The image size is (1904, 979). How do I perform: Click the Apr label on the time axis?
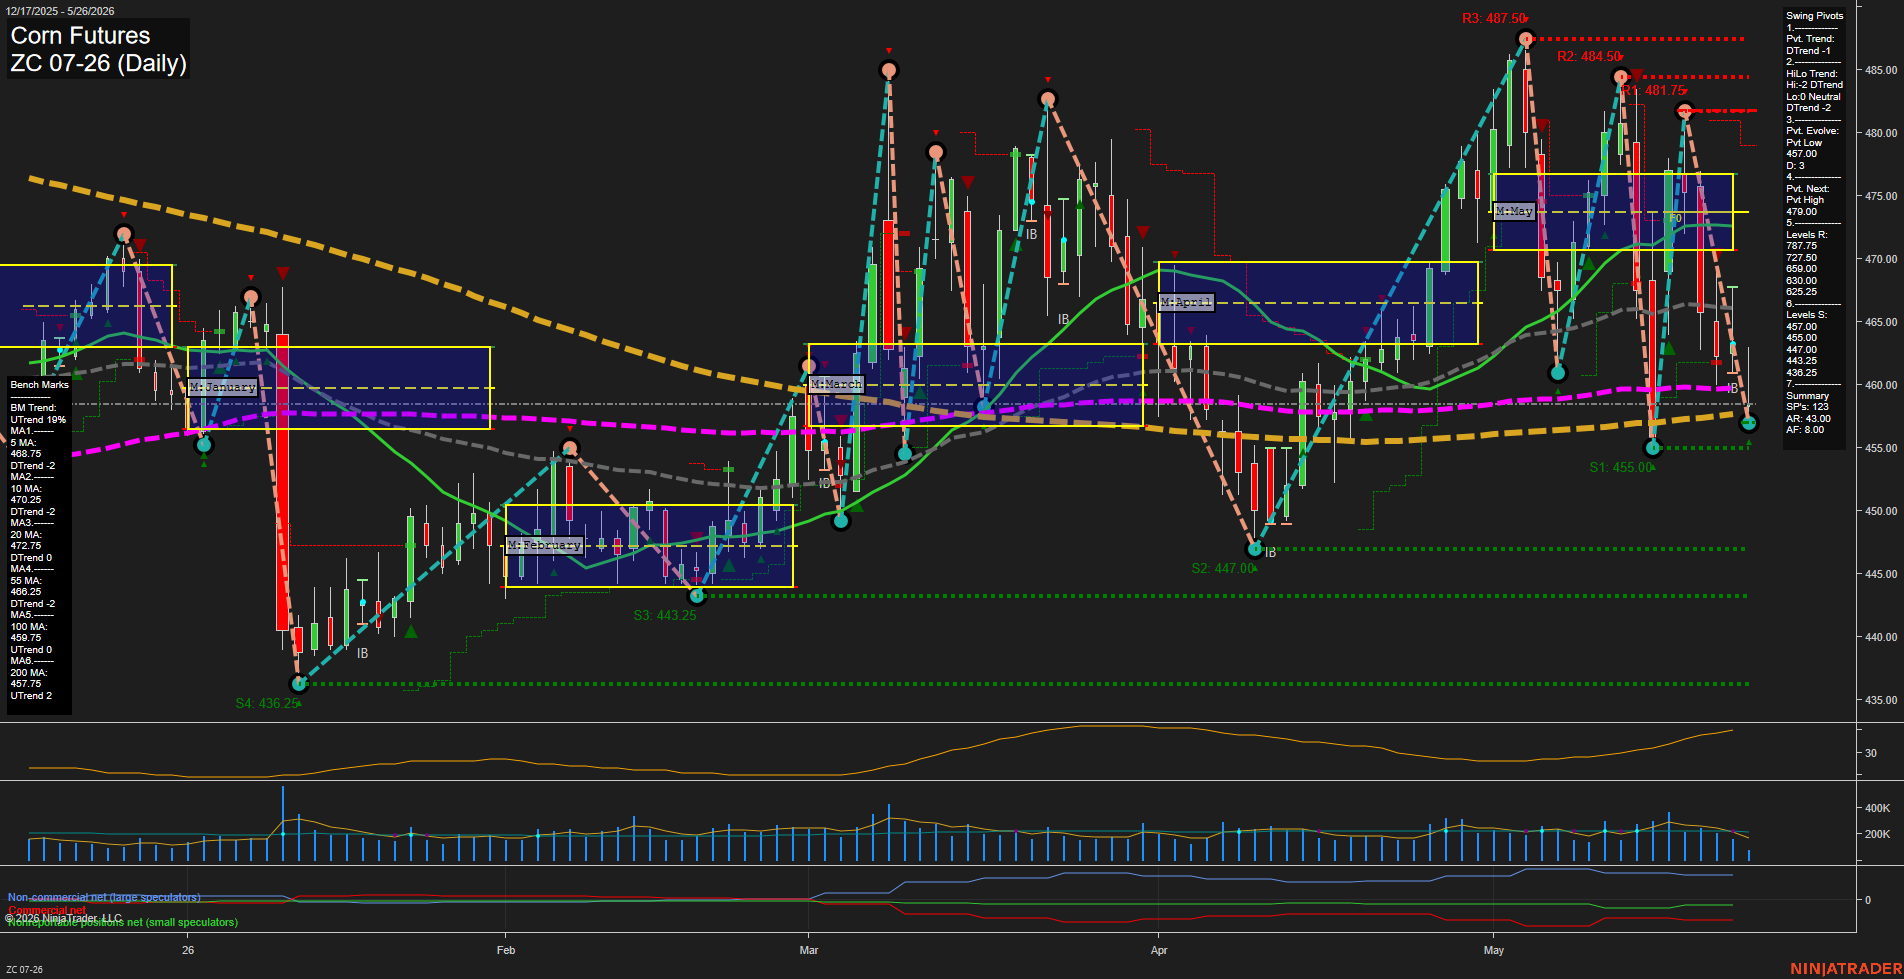point(1159,950)
